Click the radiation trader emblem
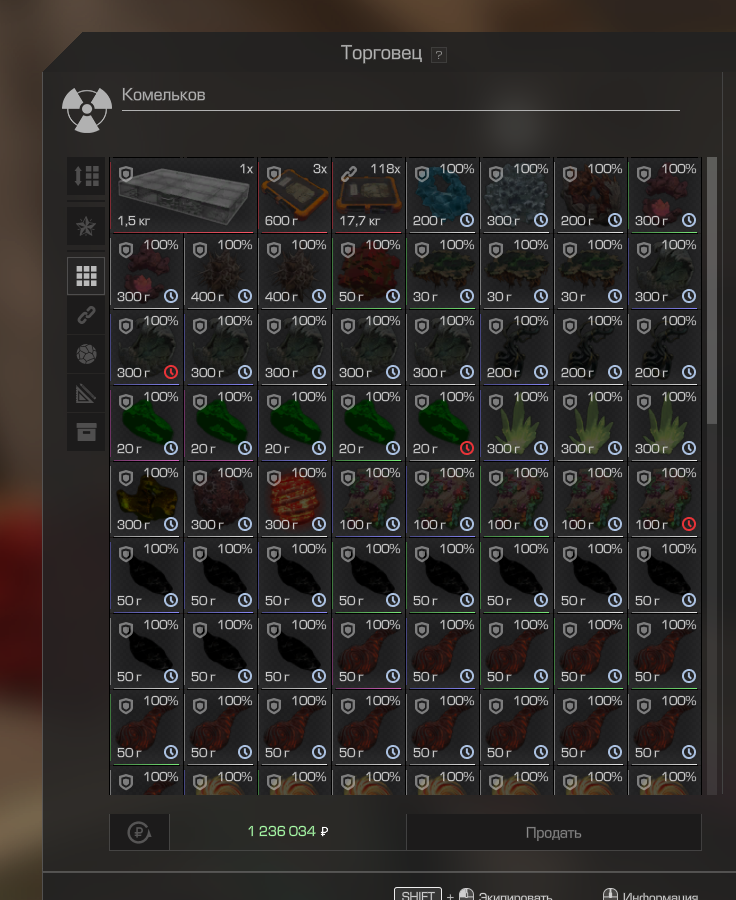This screenshot has width=736, height=900. click(87, 109)
